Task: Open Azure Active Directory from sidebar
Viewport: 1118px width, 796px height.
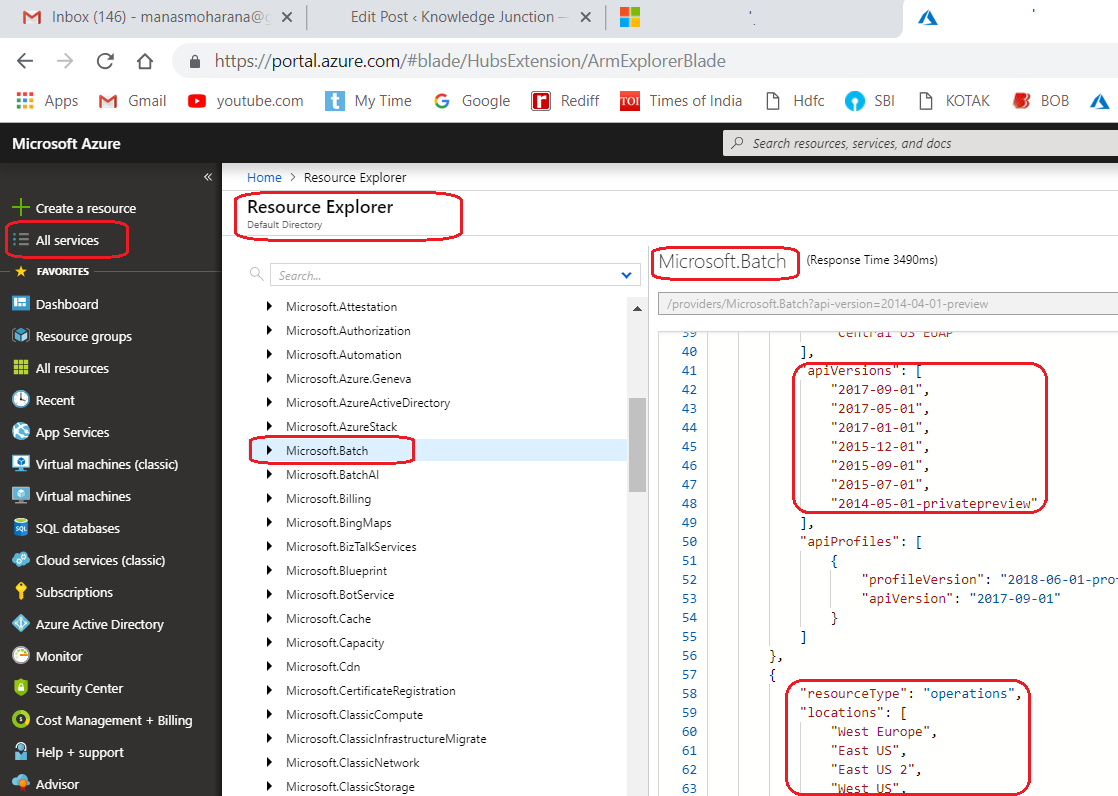Action: point(99,624)
